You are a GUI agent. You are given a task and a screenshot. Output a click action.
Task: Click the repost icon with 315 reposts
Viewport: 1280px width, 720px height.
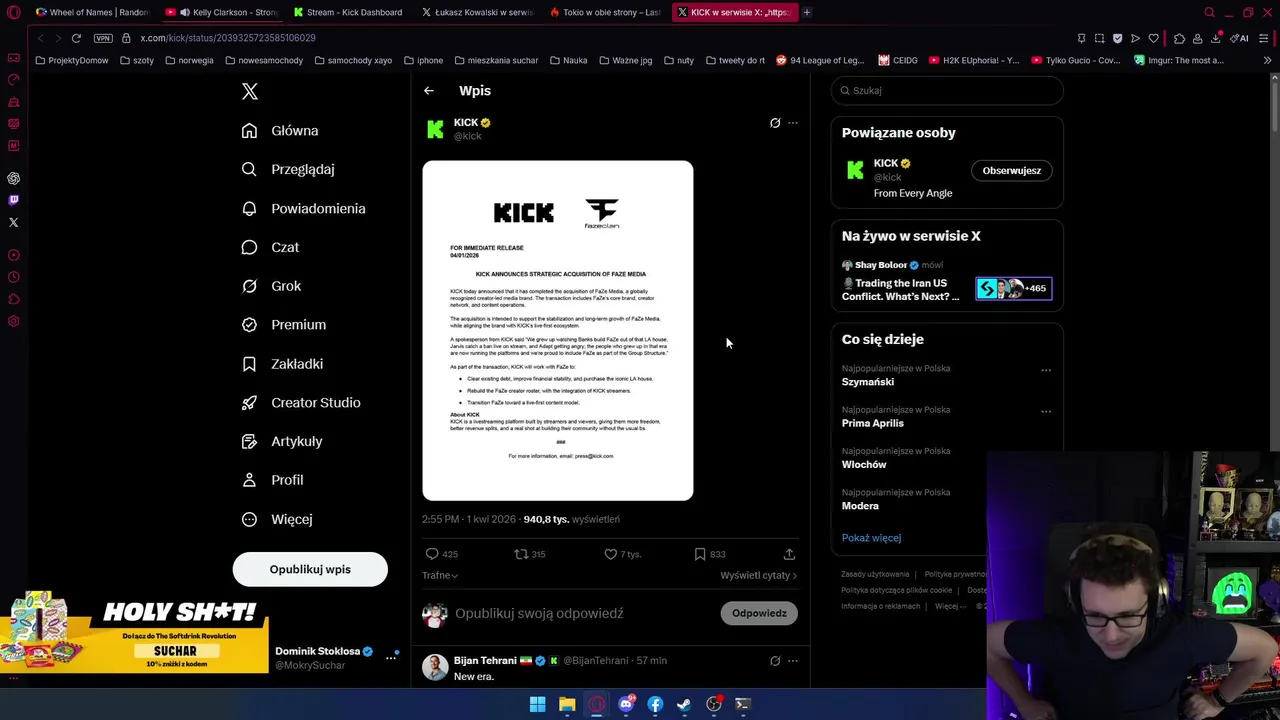coord(520,554)
